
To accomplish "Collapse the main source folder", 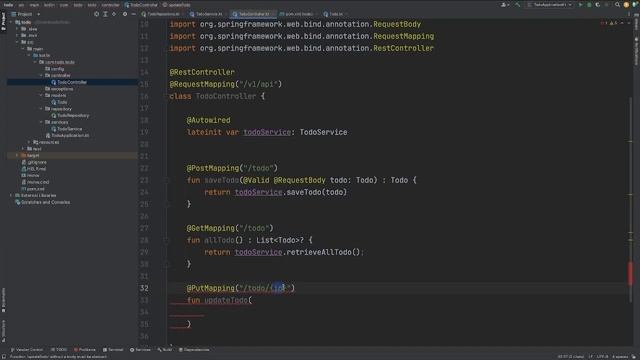I will click(x=23, y=49).
